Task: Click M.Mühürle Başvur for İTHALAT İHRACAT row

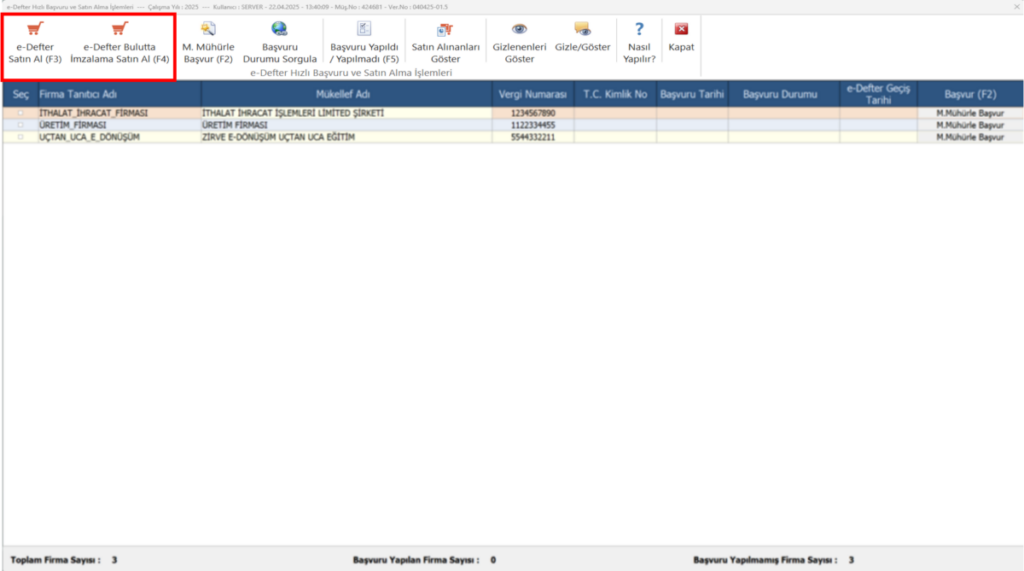Action: [x=970, y=113]
